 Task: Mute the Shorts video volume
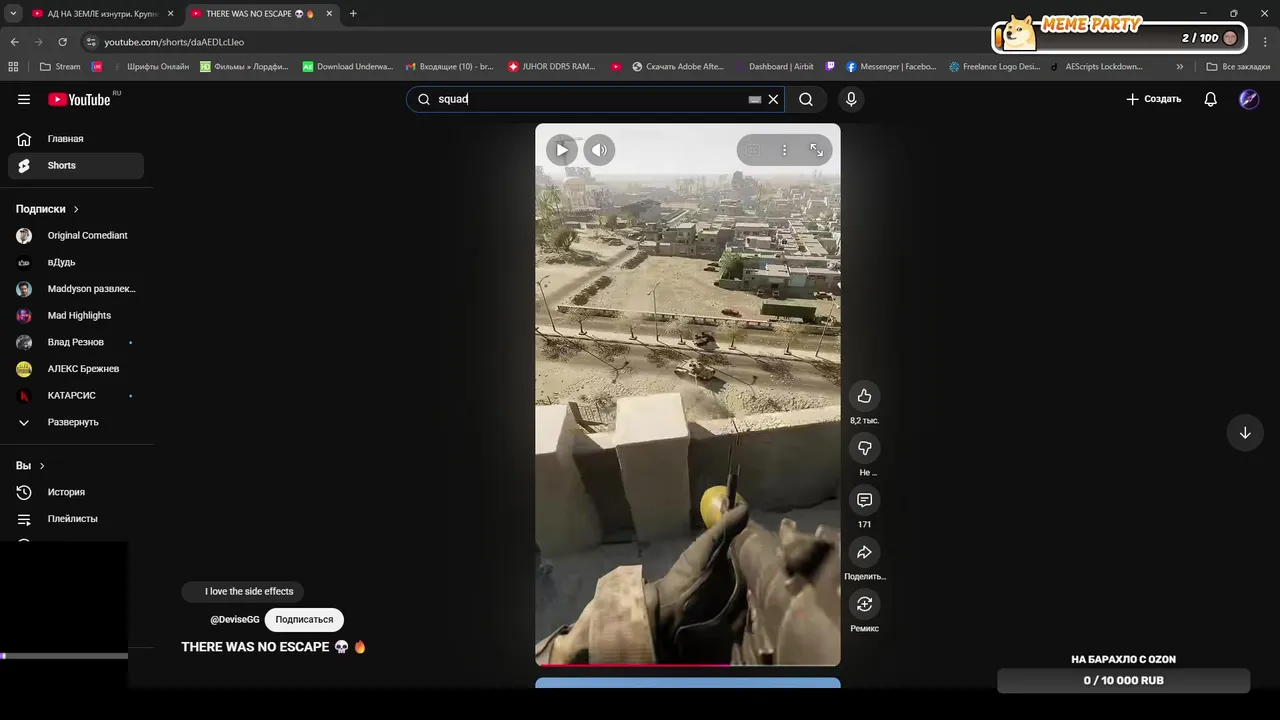coord(599,150)
